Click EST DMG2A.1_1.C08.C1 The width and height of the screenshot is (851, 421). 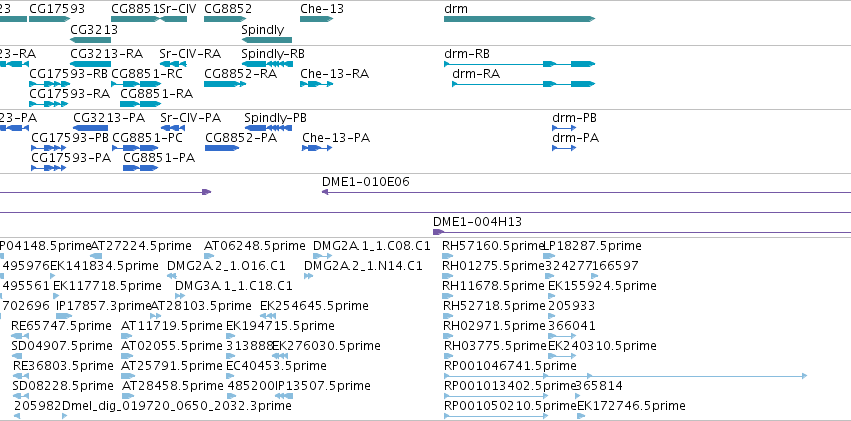click(372, 246)
